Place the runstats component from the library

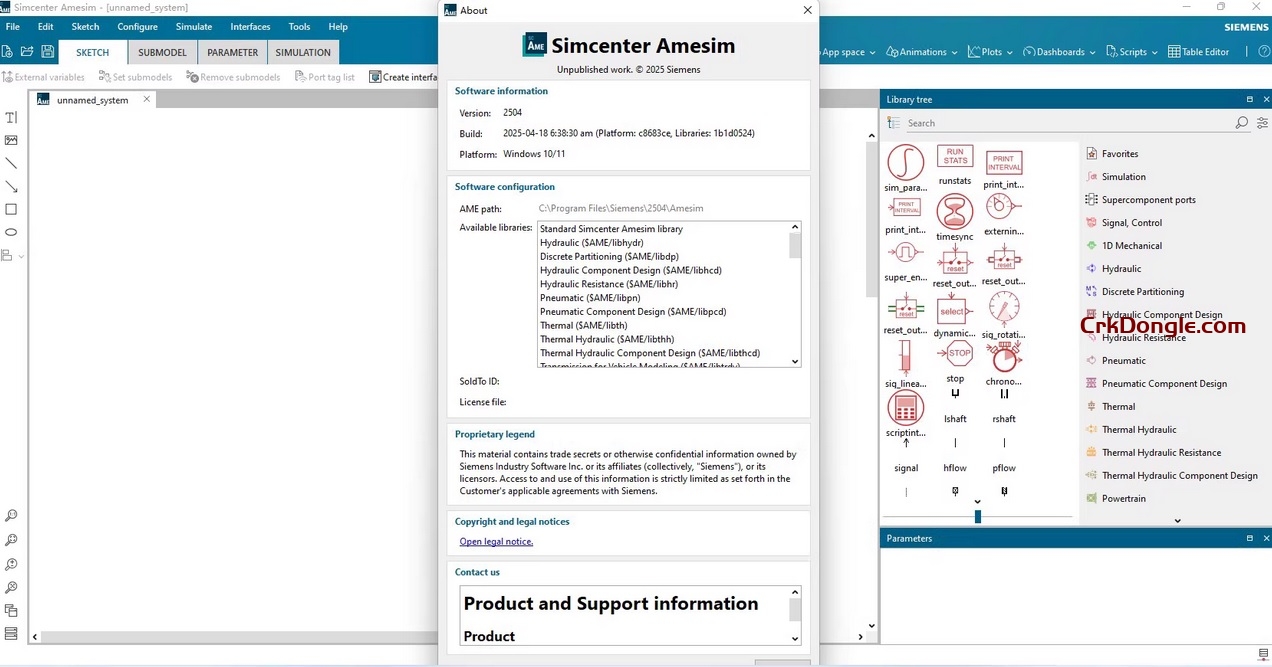point(954,158)
